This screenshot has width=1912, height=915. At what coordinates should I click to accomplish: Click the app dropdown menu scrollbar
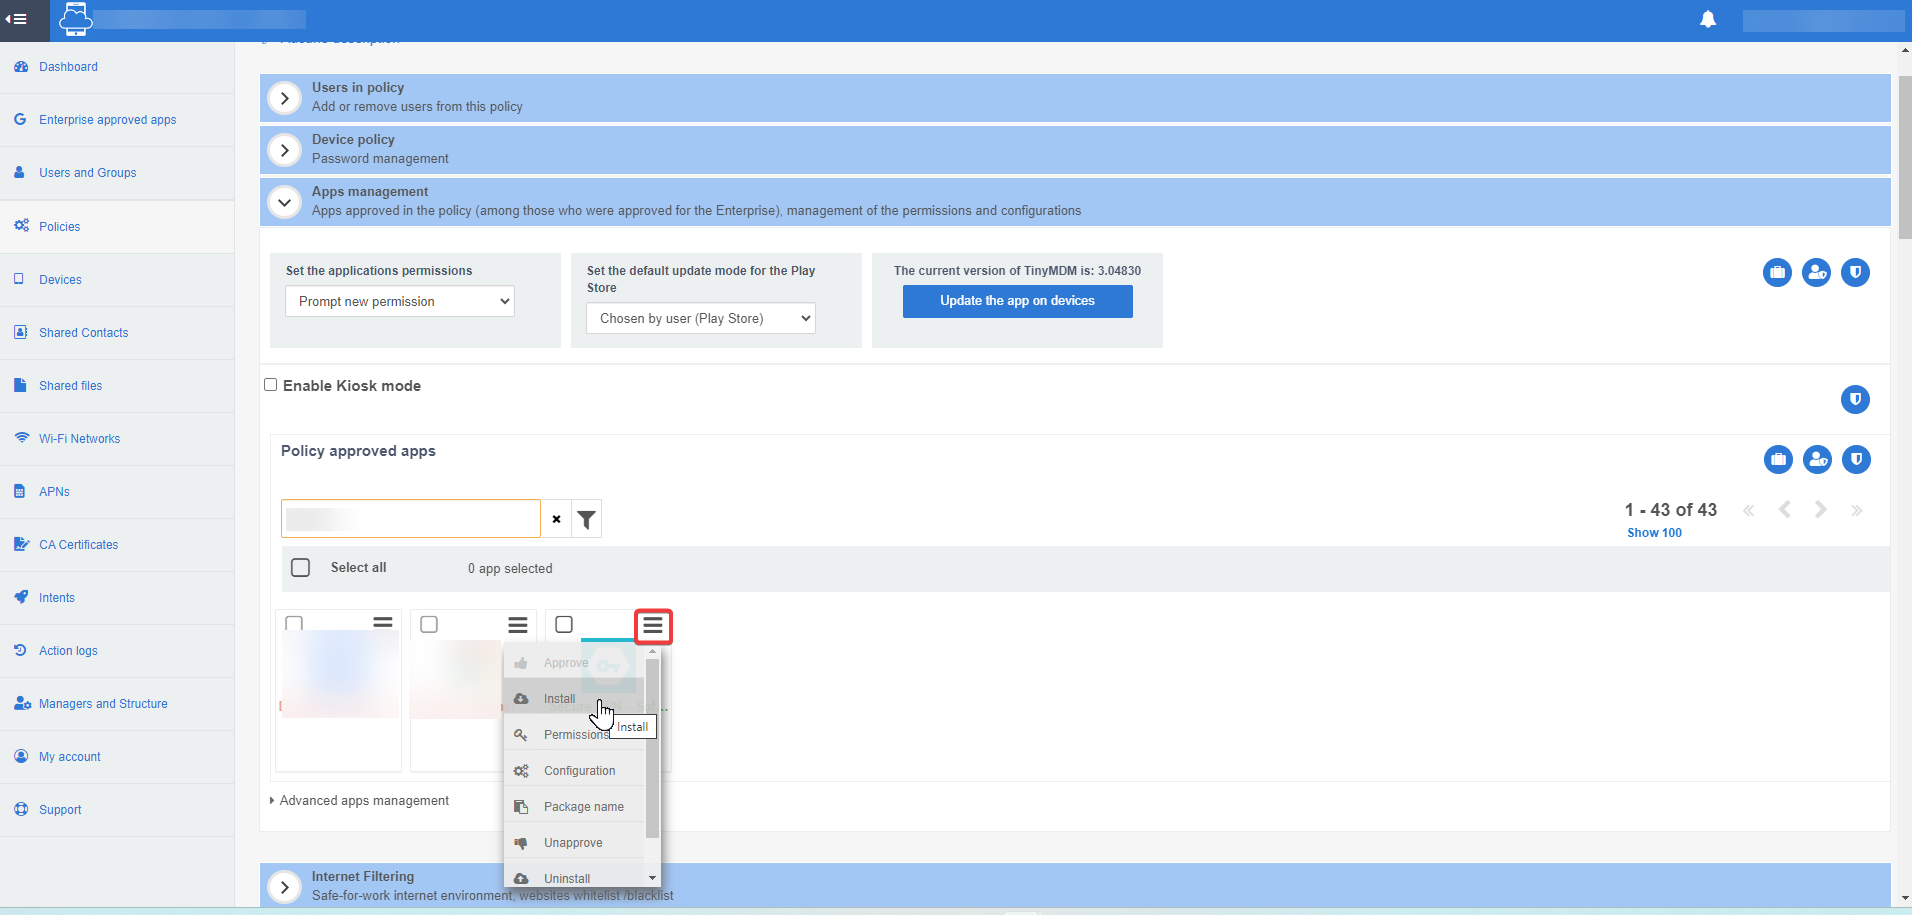[653, 748]
